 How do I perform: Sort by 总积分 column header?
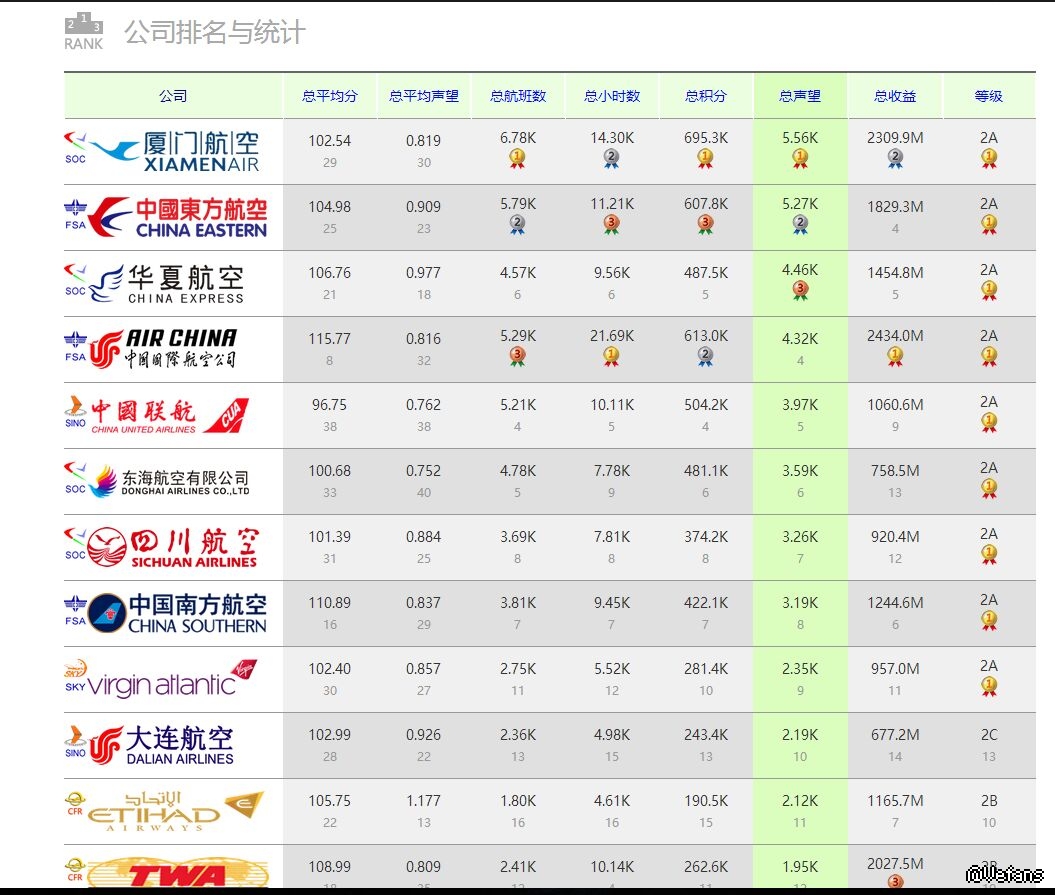pyautogui.click(x=706, y=96)
